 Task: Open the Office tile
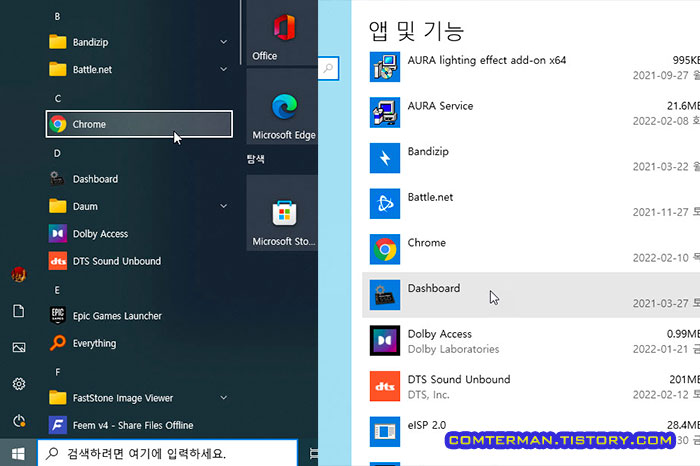[282, 32]
